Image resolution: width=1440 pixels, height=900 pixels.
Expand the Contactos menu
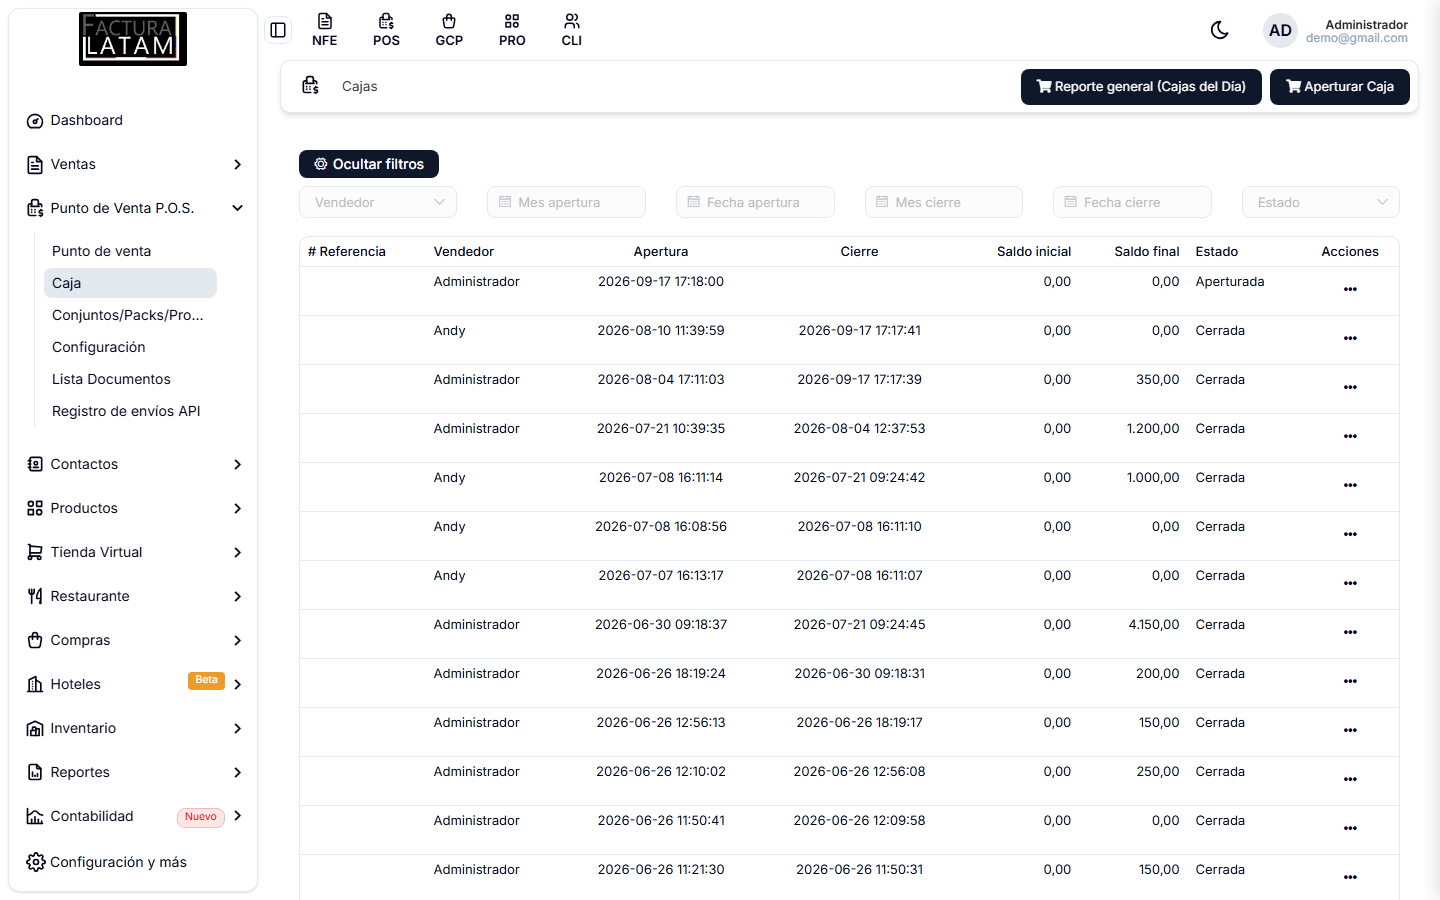(133, 464)
